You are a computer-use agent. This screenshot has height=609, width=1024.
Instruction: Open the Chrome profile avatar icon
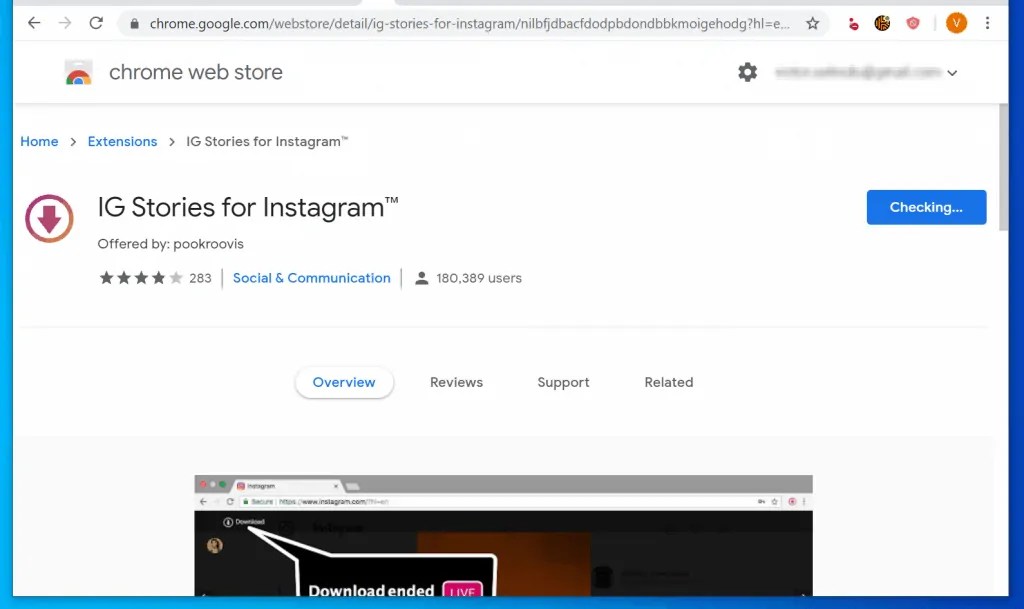pyautogui.click(x=955, y=21)
